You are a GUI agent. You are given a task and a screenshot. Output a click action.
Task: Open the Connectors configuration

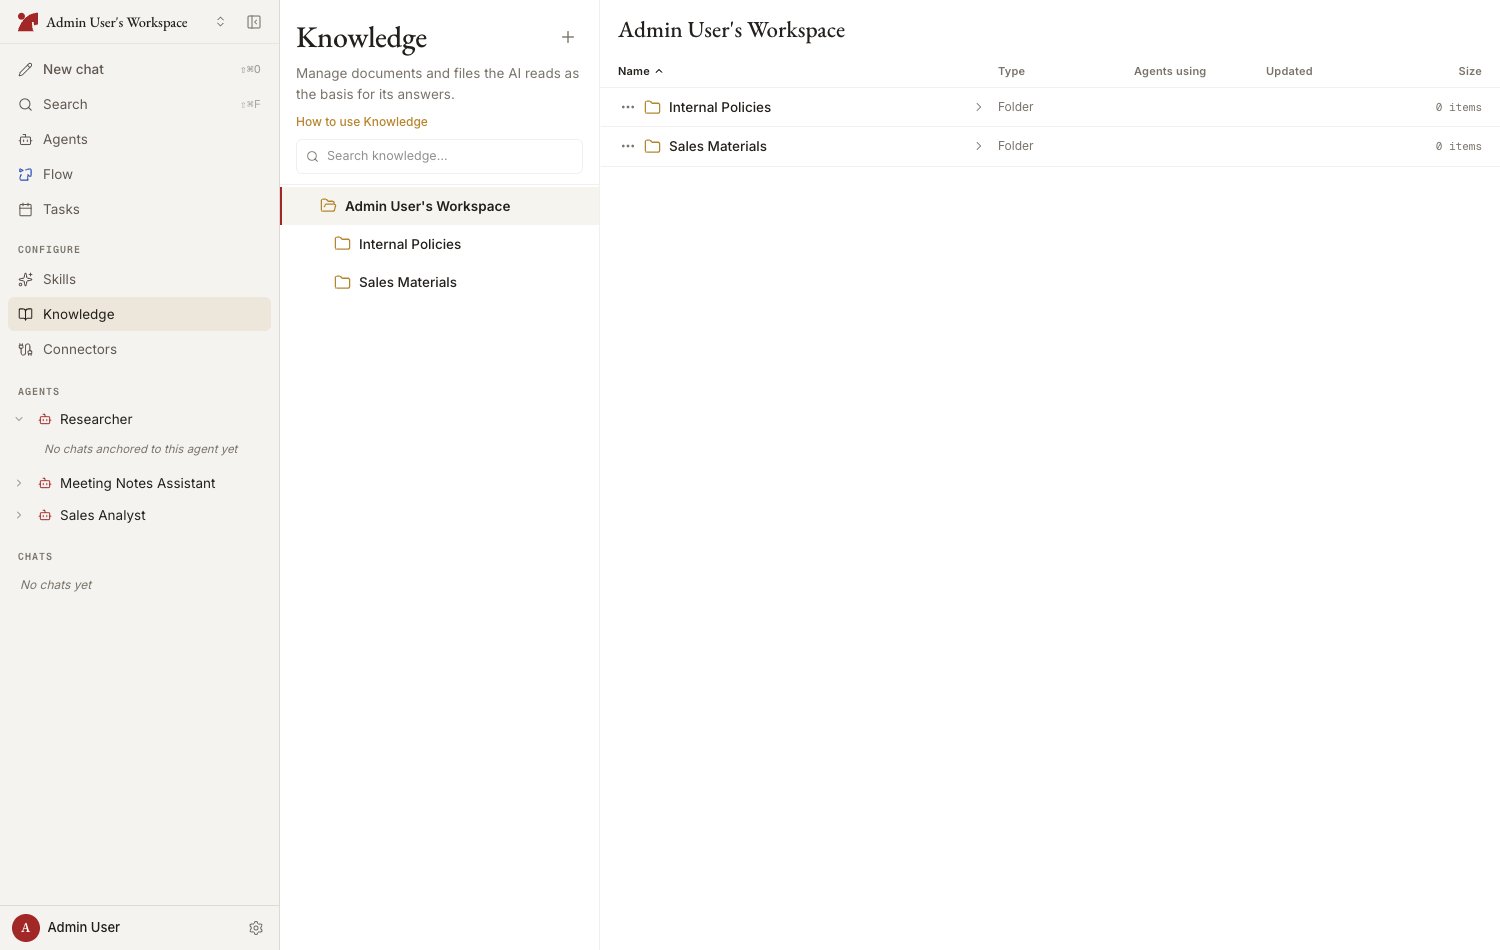pos(139,349)
